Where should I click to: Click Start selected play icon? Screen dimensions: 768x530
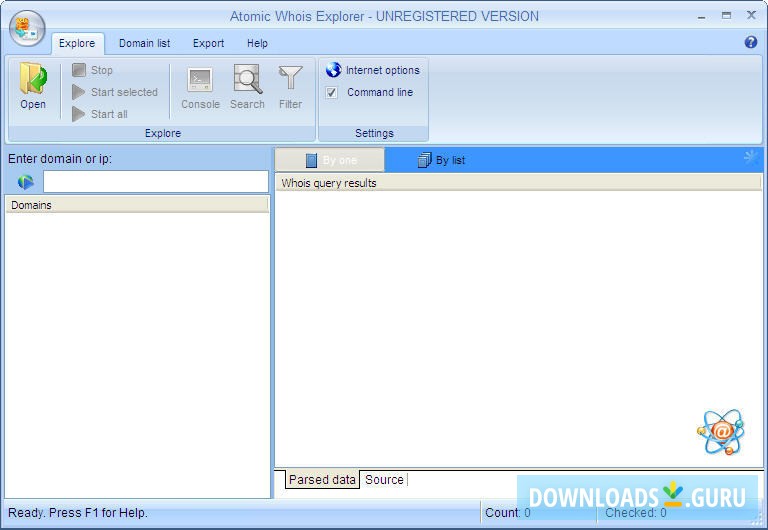[78, 92]
